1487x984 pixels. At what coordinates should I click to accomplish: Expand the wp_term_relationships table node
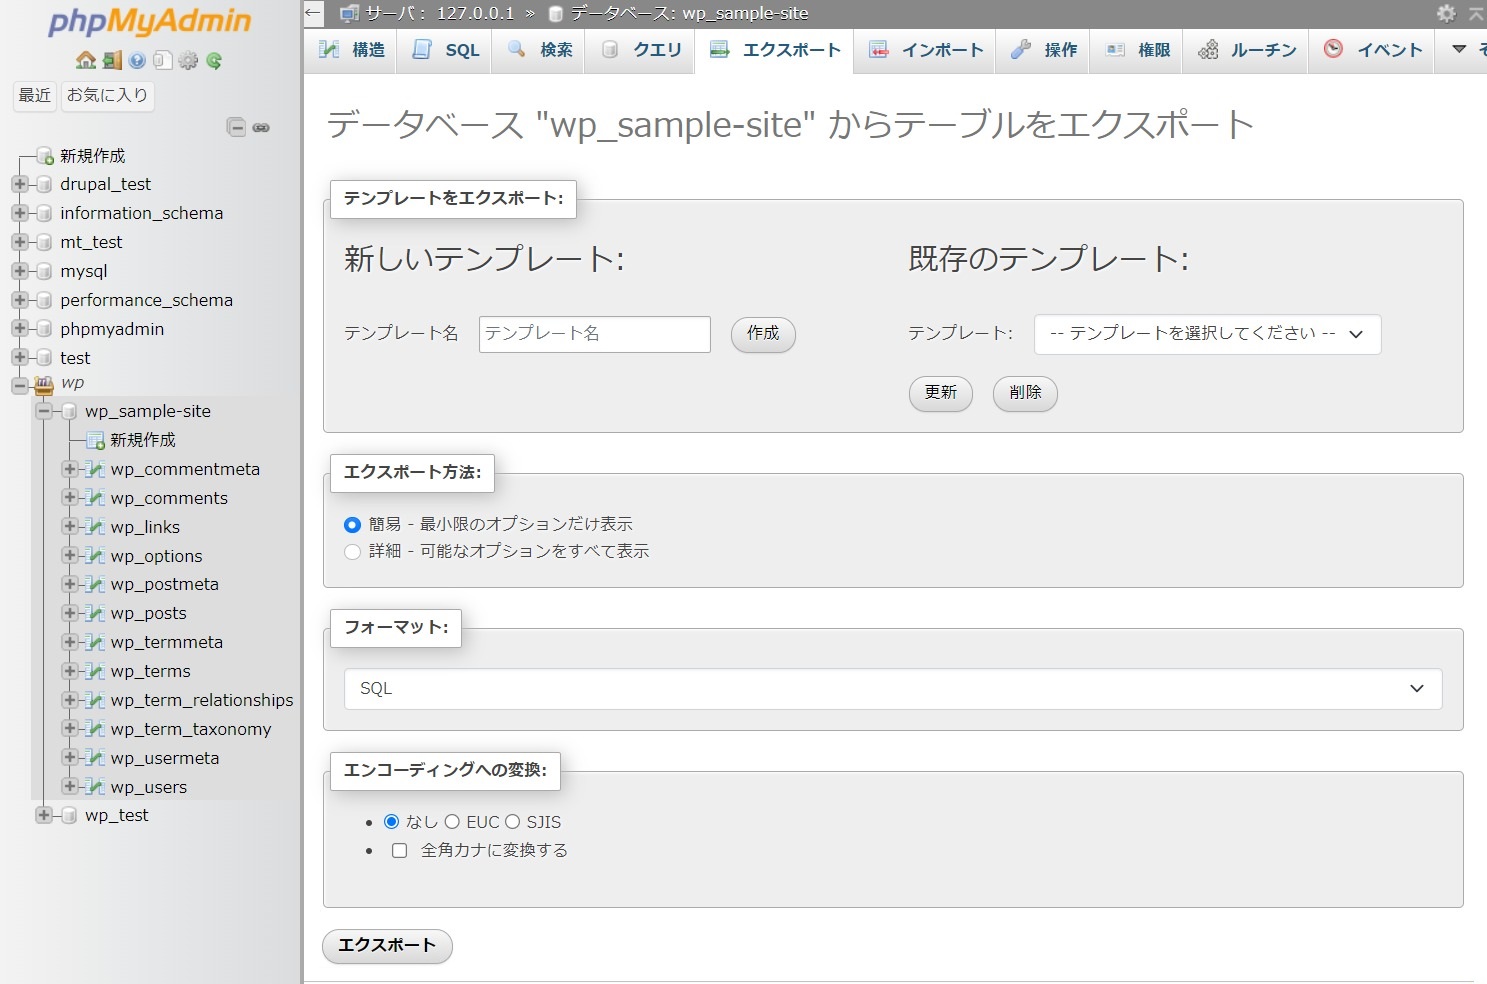tap(70, 700)
